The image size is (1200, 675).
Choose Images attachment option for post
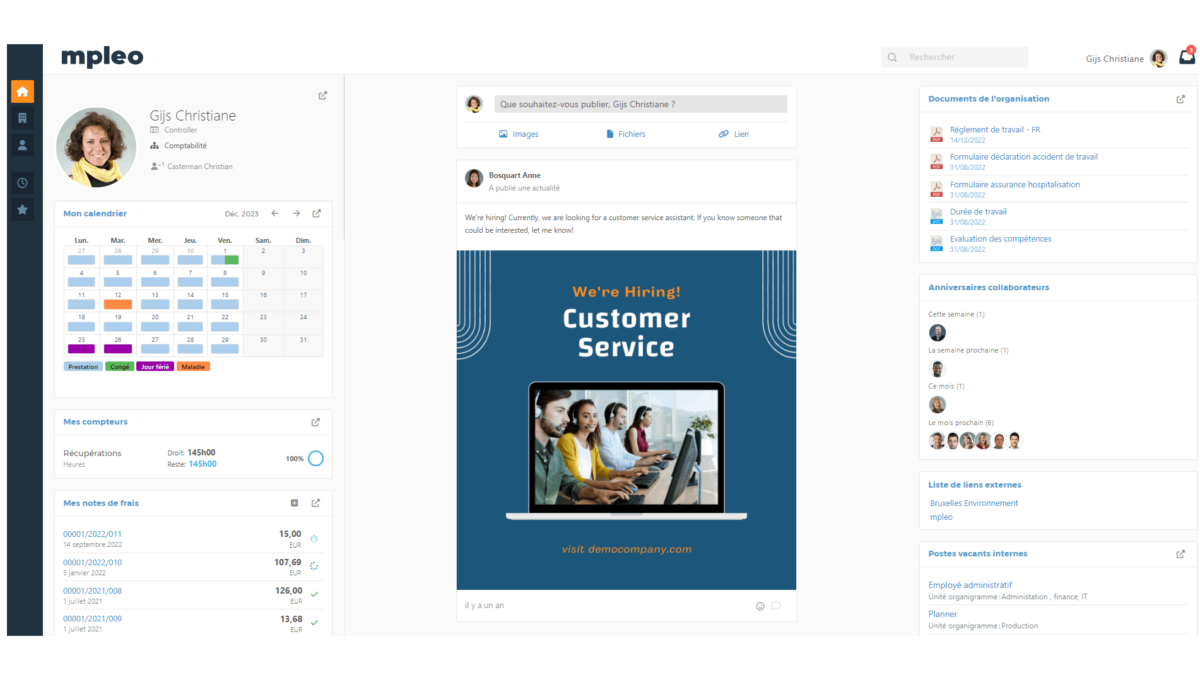tap(518, 134)
